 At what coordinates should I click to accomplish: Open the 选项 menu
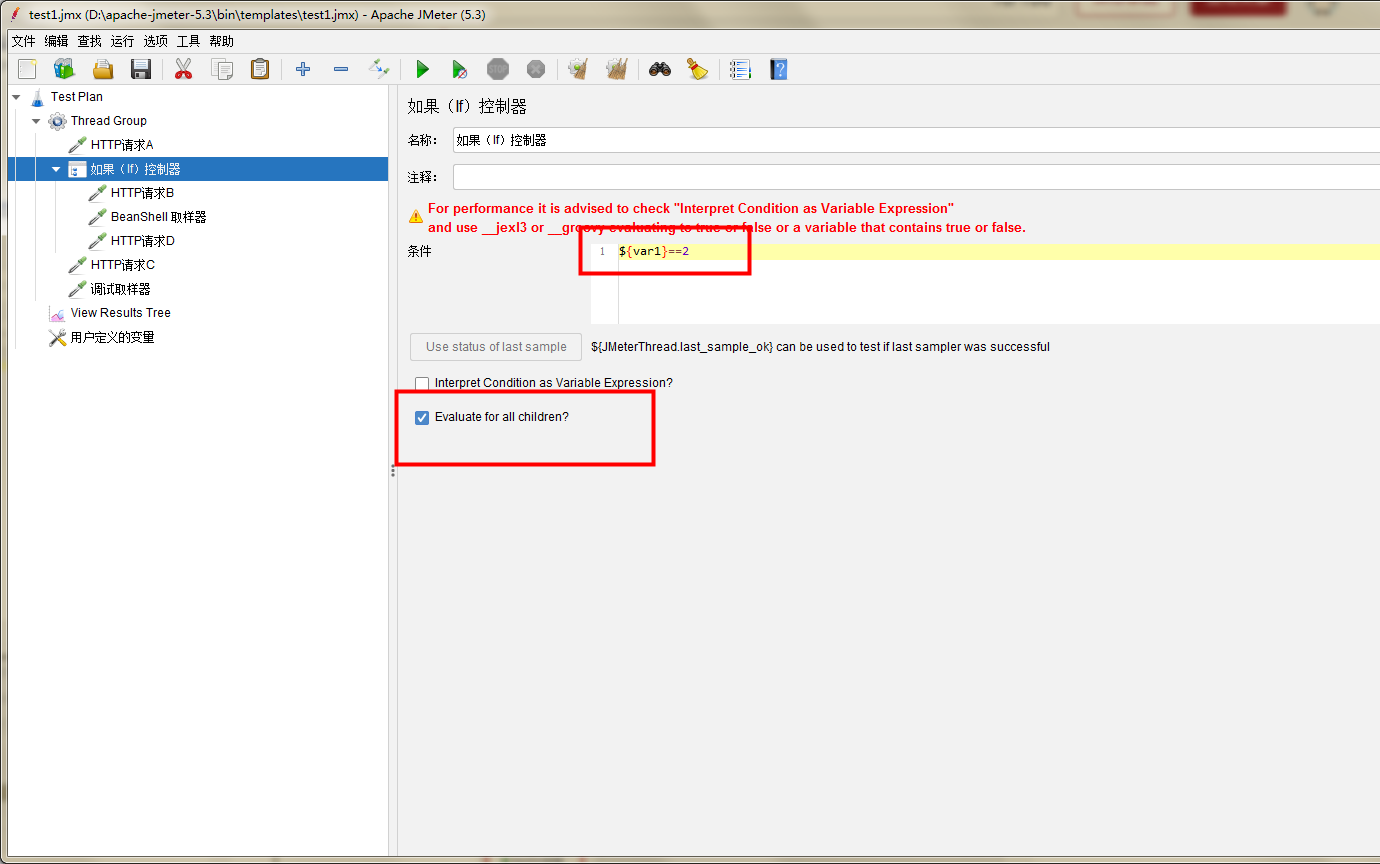(x=155, y=41)
